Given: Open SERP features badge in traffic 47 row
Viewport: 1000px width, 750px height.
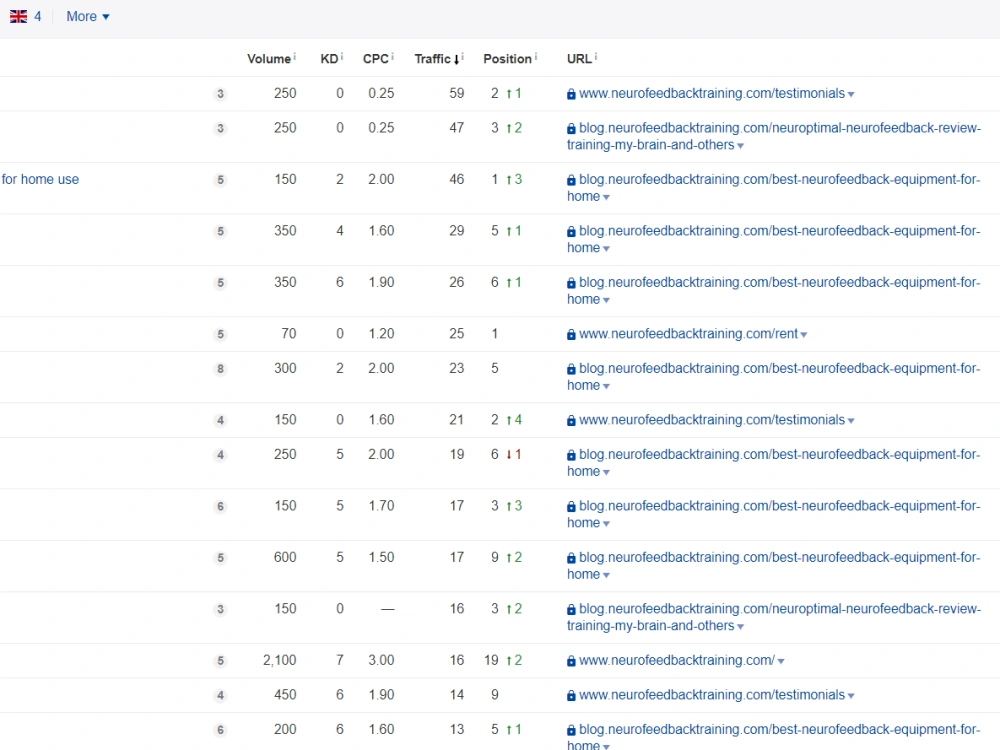Looking at the screenshot, I should coord(220,128).
